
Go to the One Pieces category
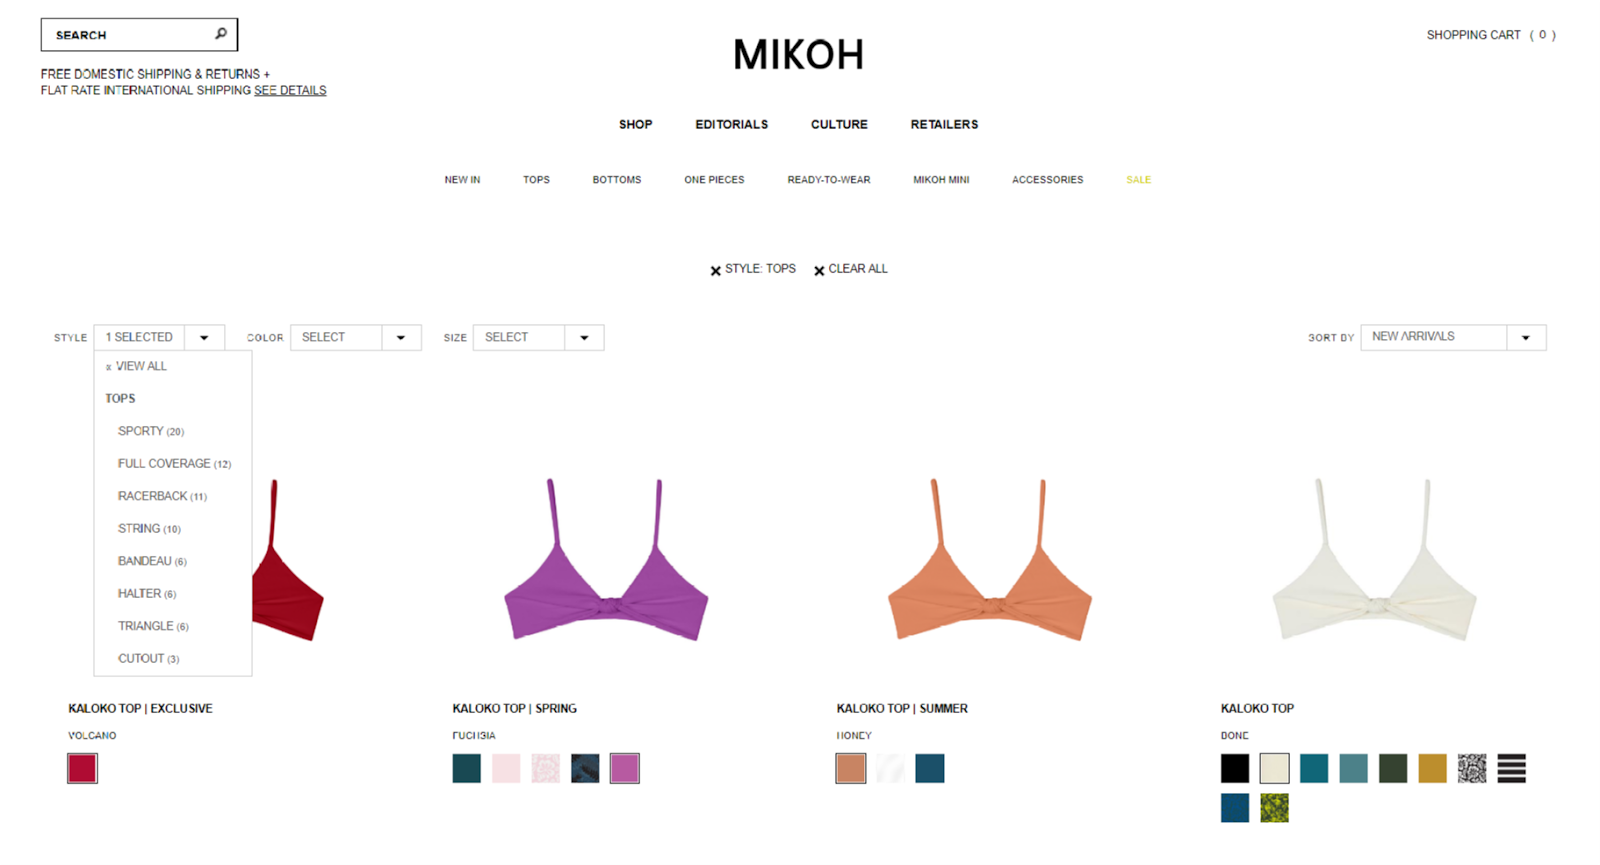[714, 180]
